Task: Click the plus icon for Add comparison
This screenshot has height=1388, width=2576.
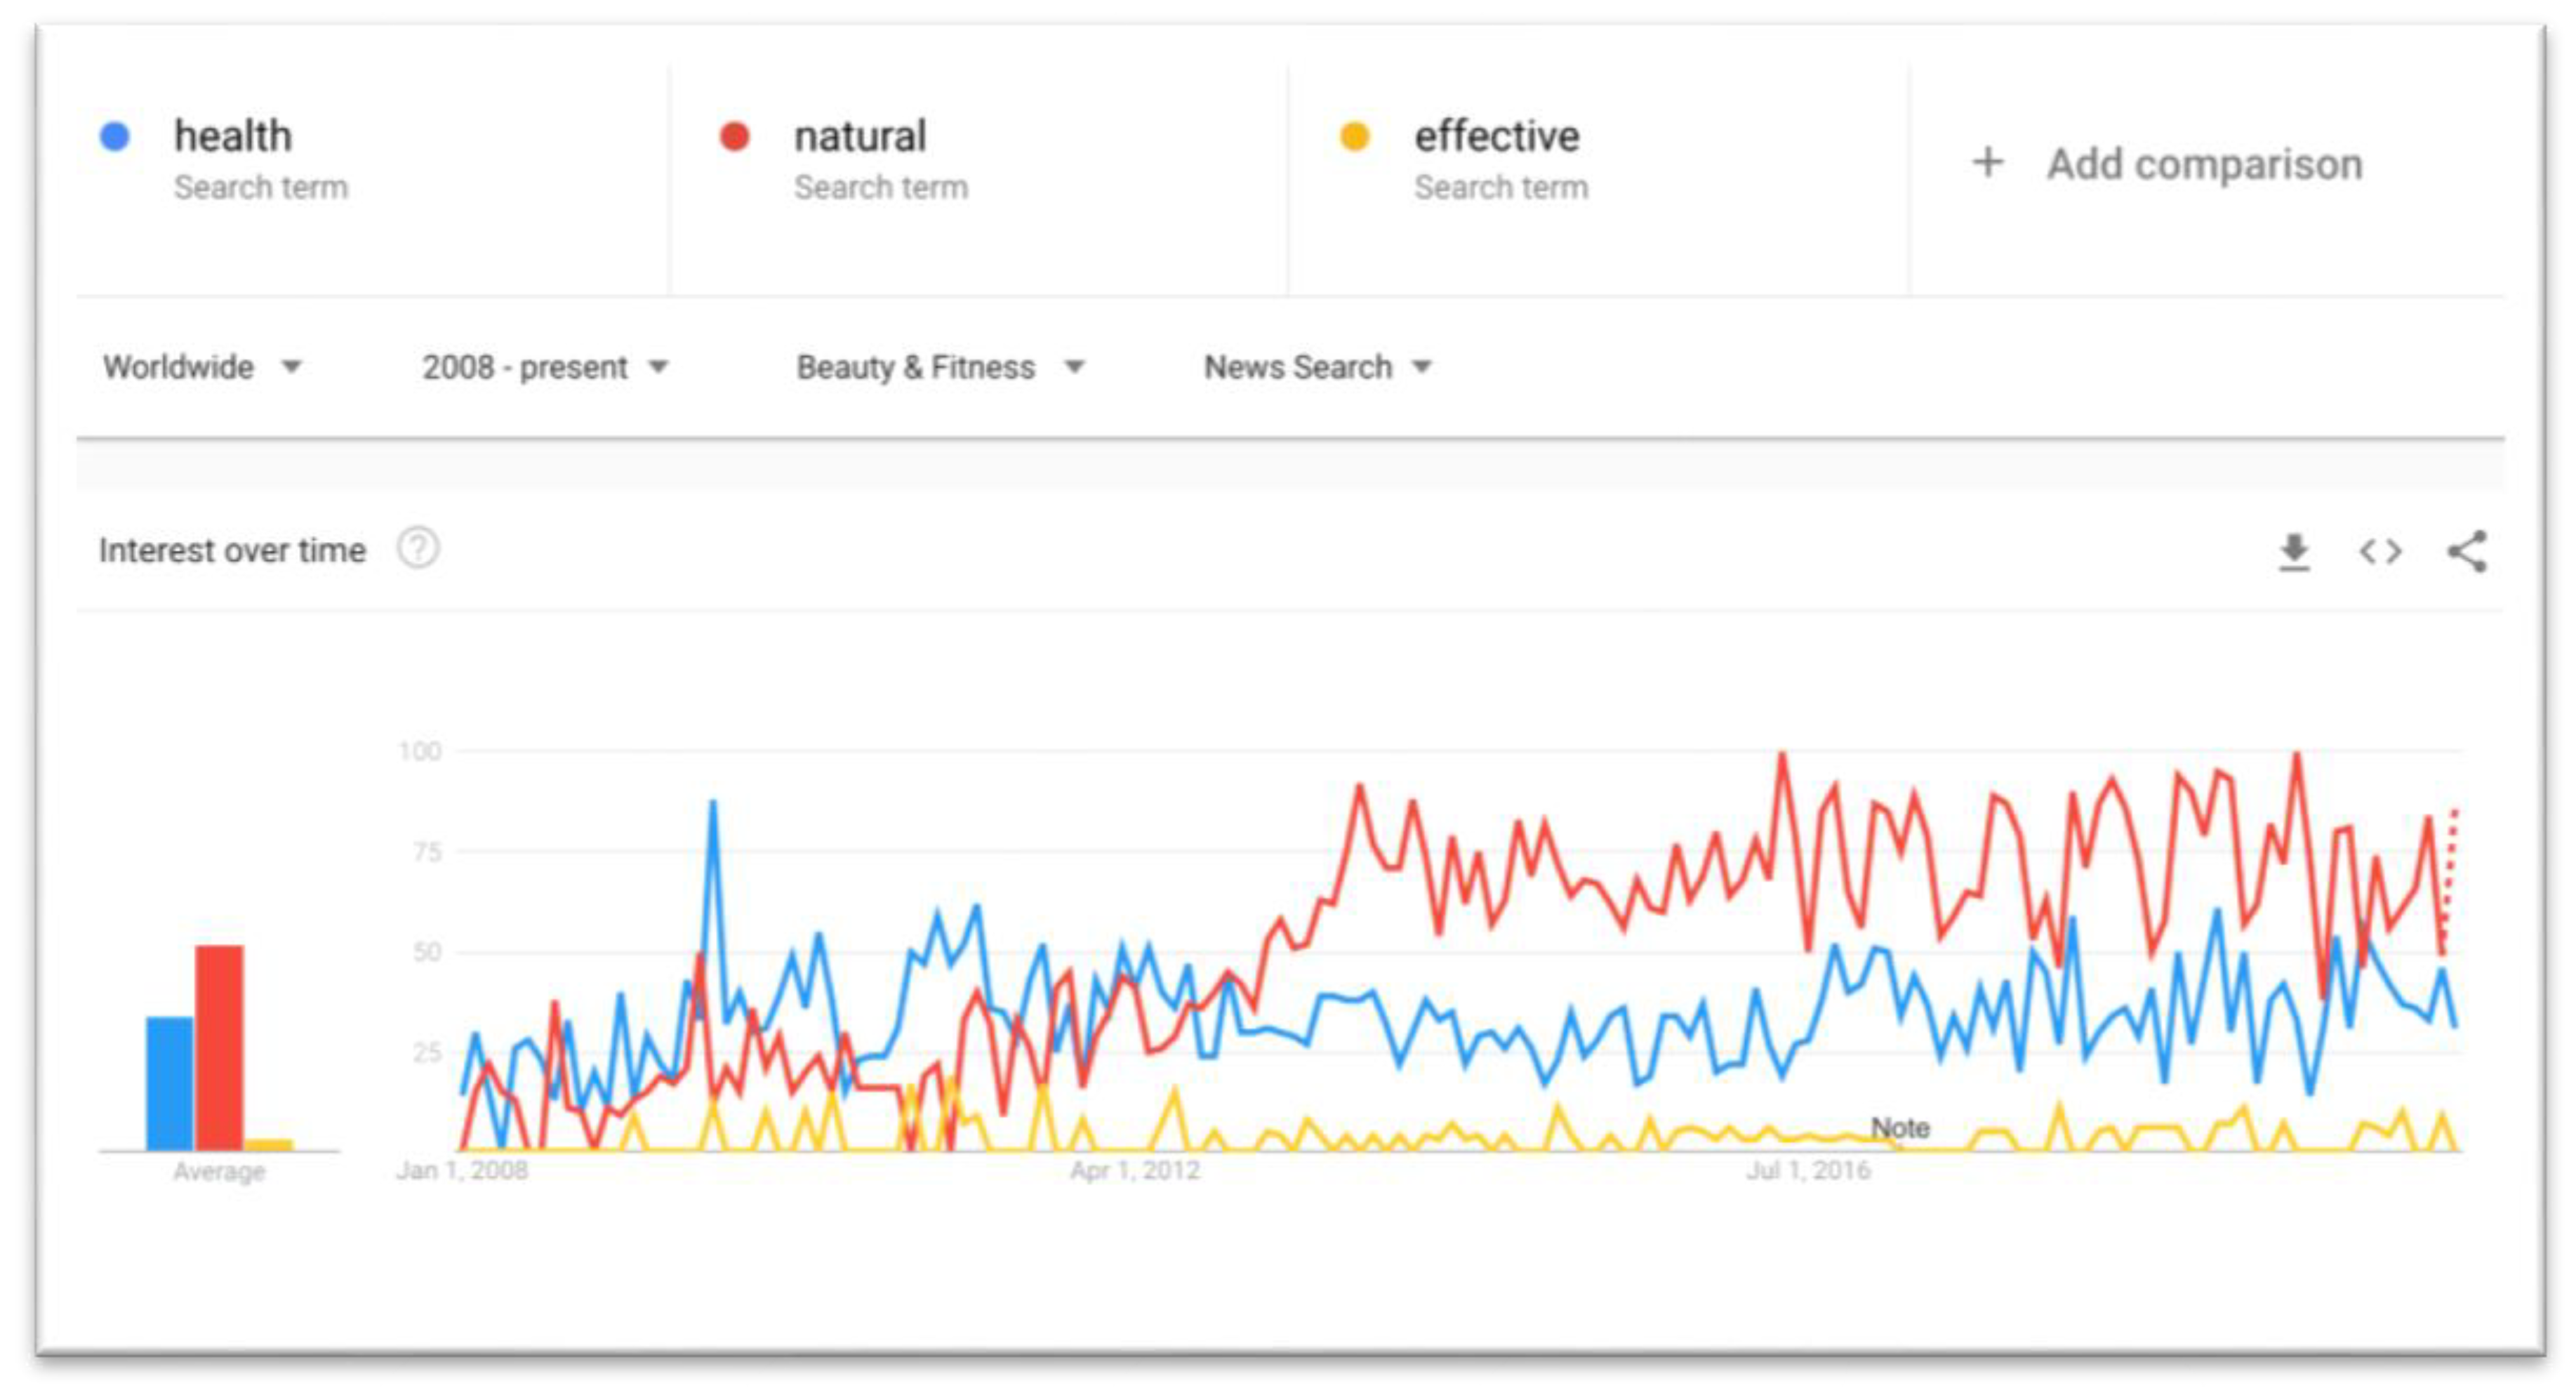Action: (1988, 162)
